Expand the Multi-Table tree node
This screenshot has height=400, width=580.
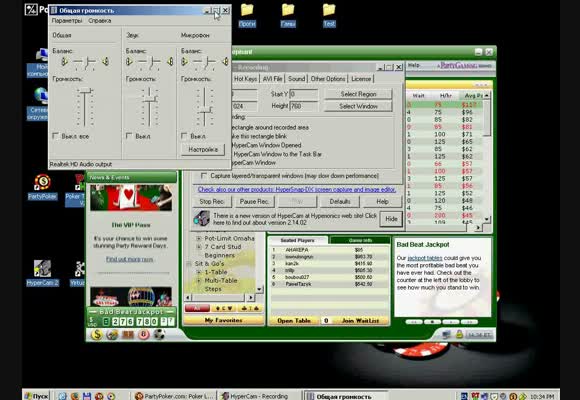[199, 280]
